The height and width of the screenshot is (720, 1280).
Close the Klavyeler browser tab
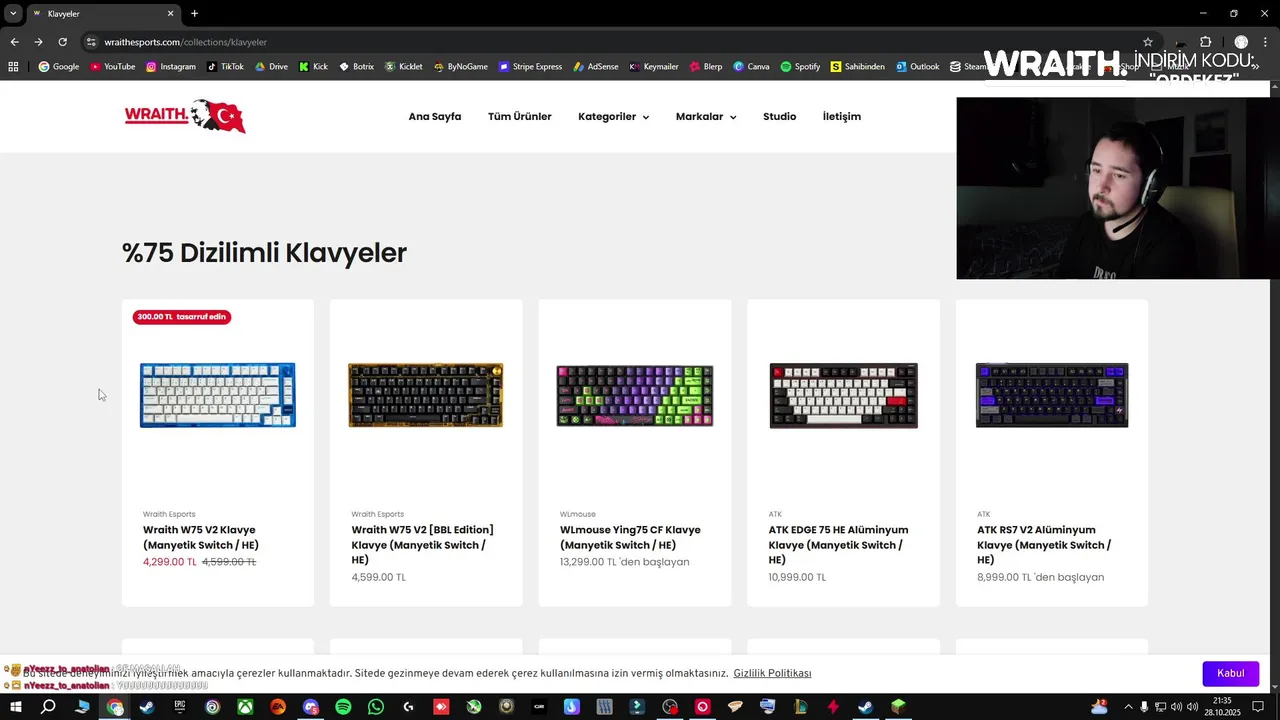[170, 14]
